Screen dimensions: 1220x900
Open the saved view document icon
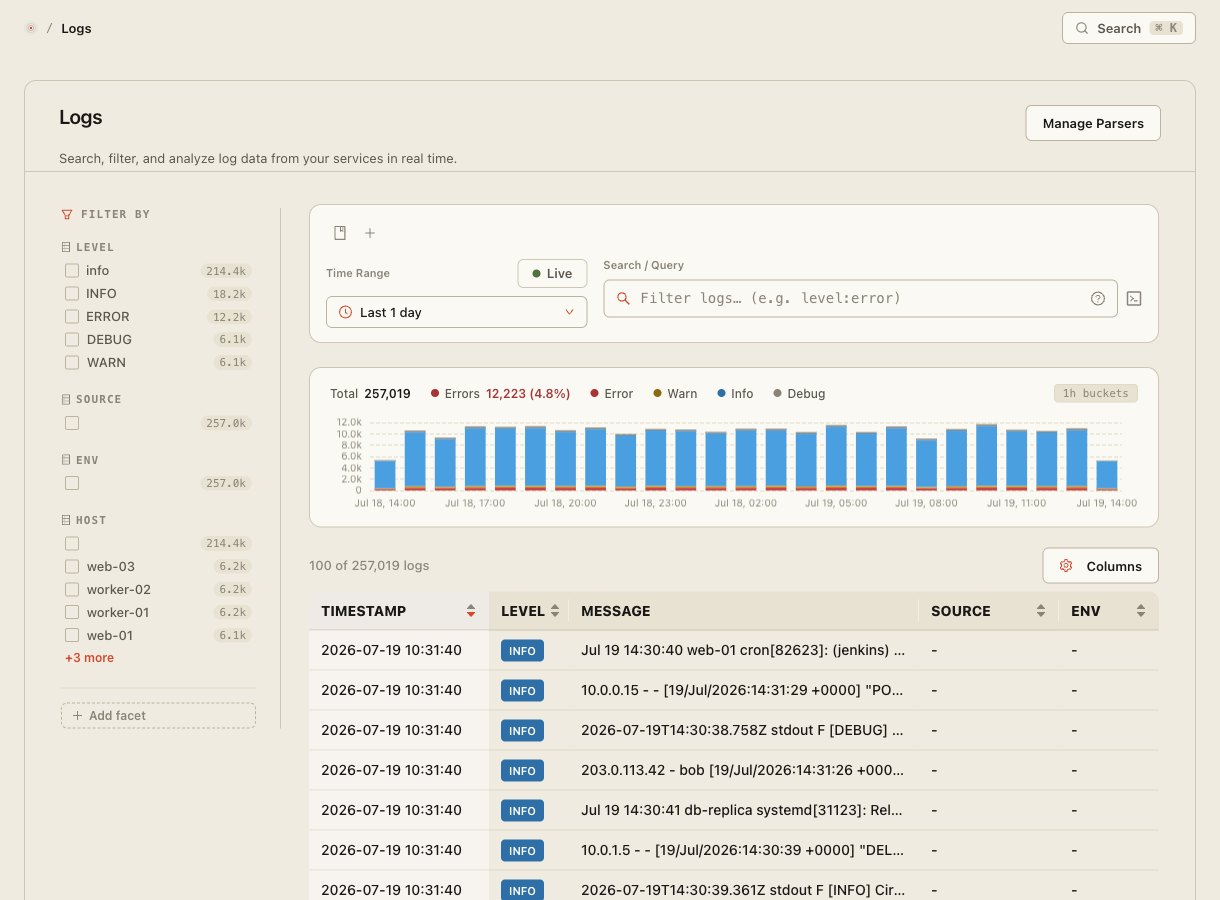(340, 233)
